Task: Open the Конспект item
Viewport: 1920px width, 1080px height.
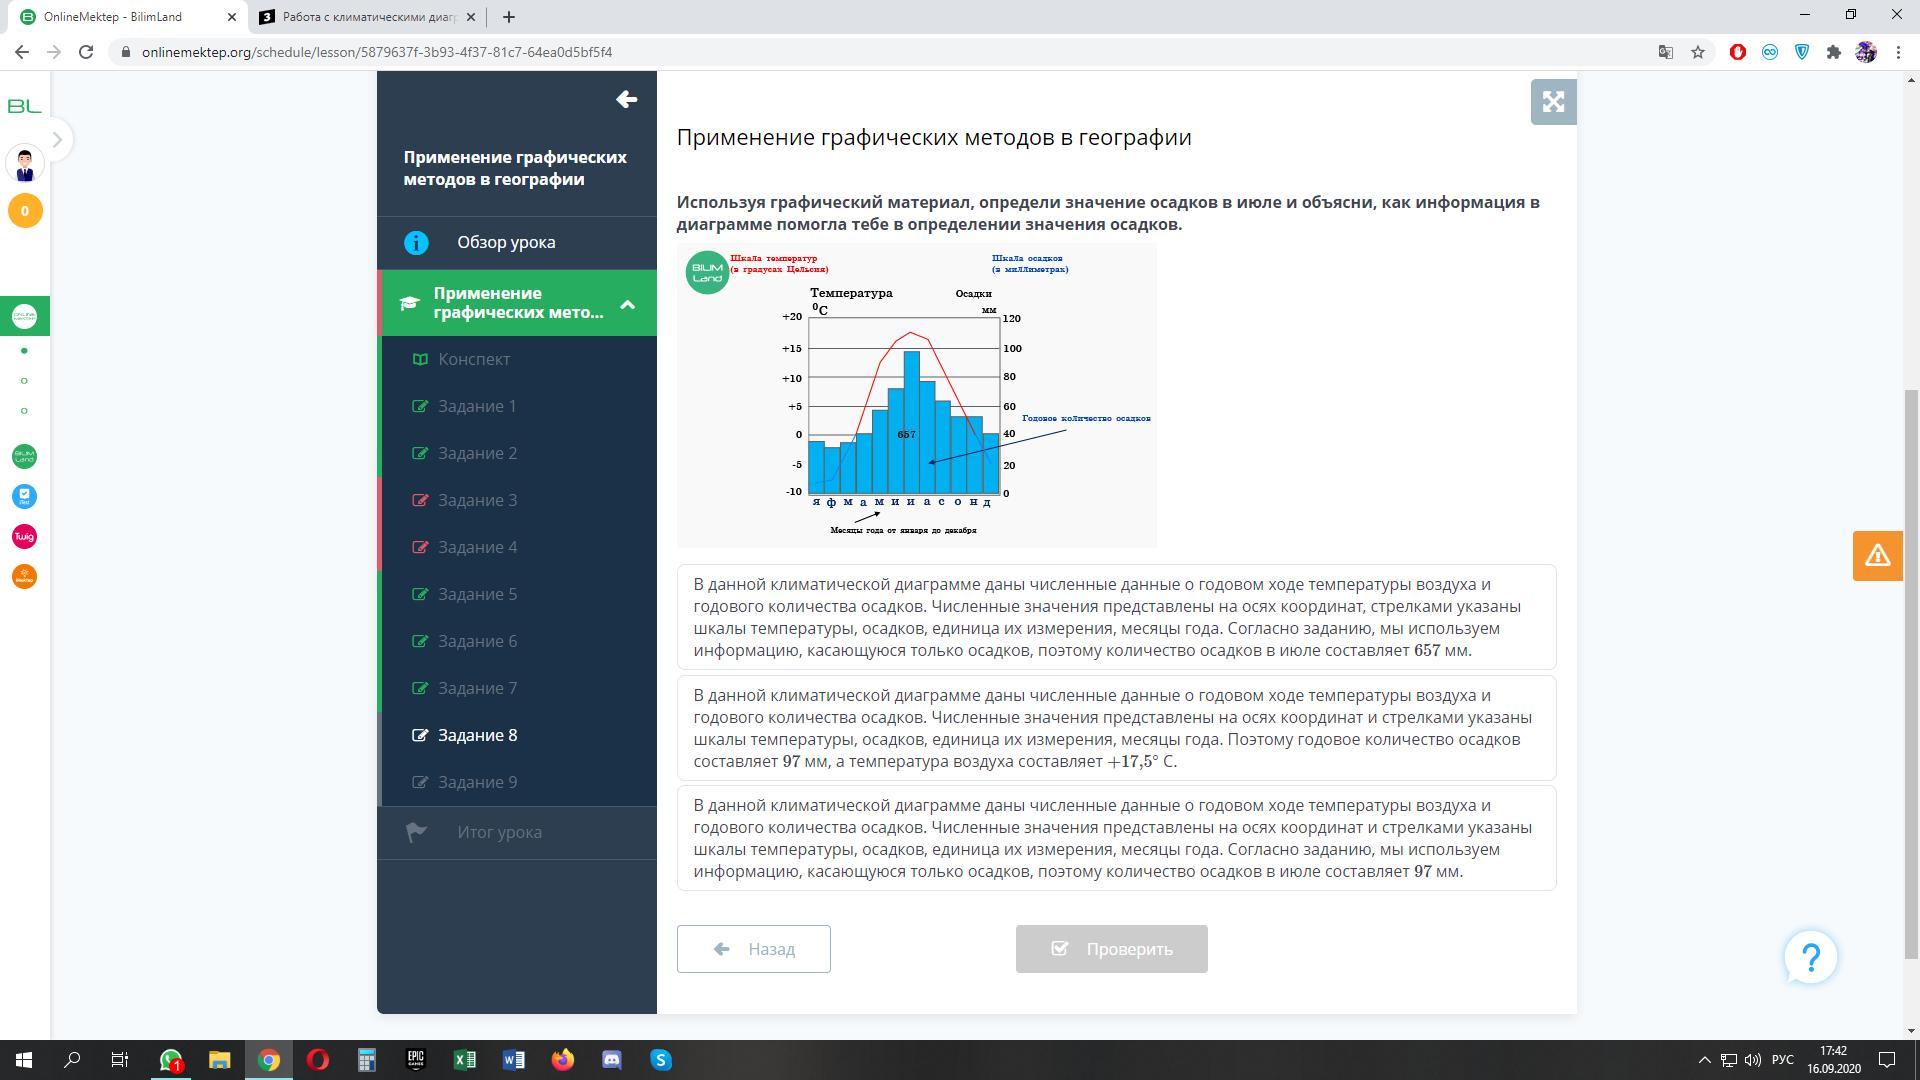Action: tap(473, 359)
